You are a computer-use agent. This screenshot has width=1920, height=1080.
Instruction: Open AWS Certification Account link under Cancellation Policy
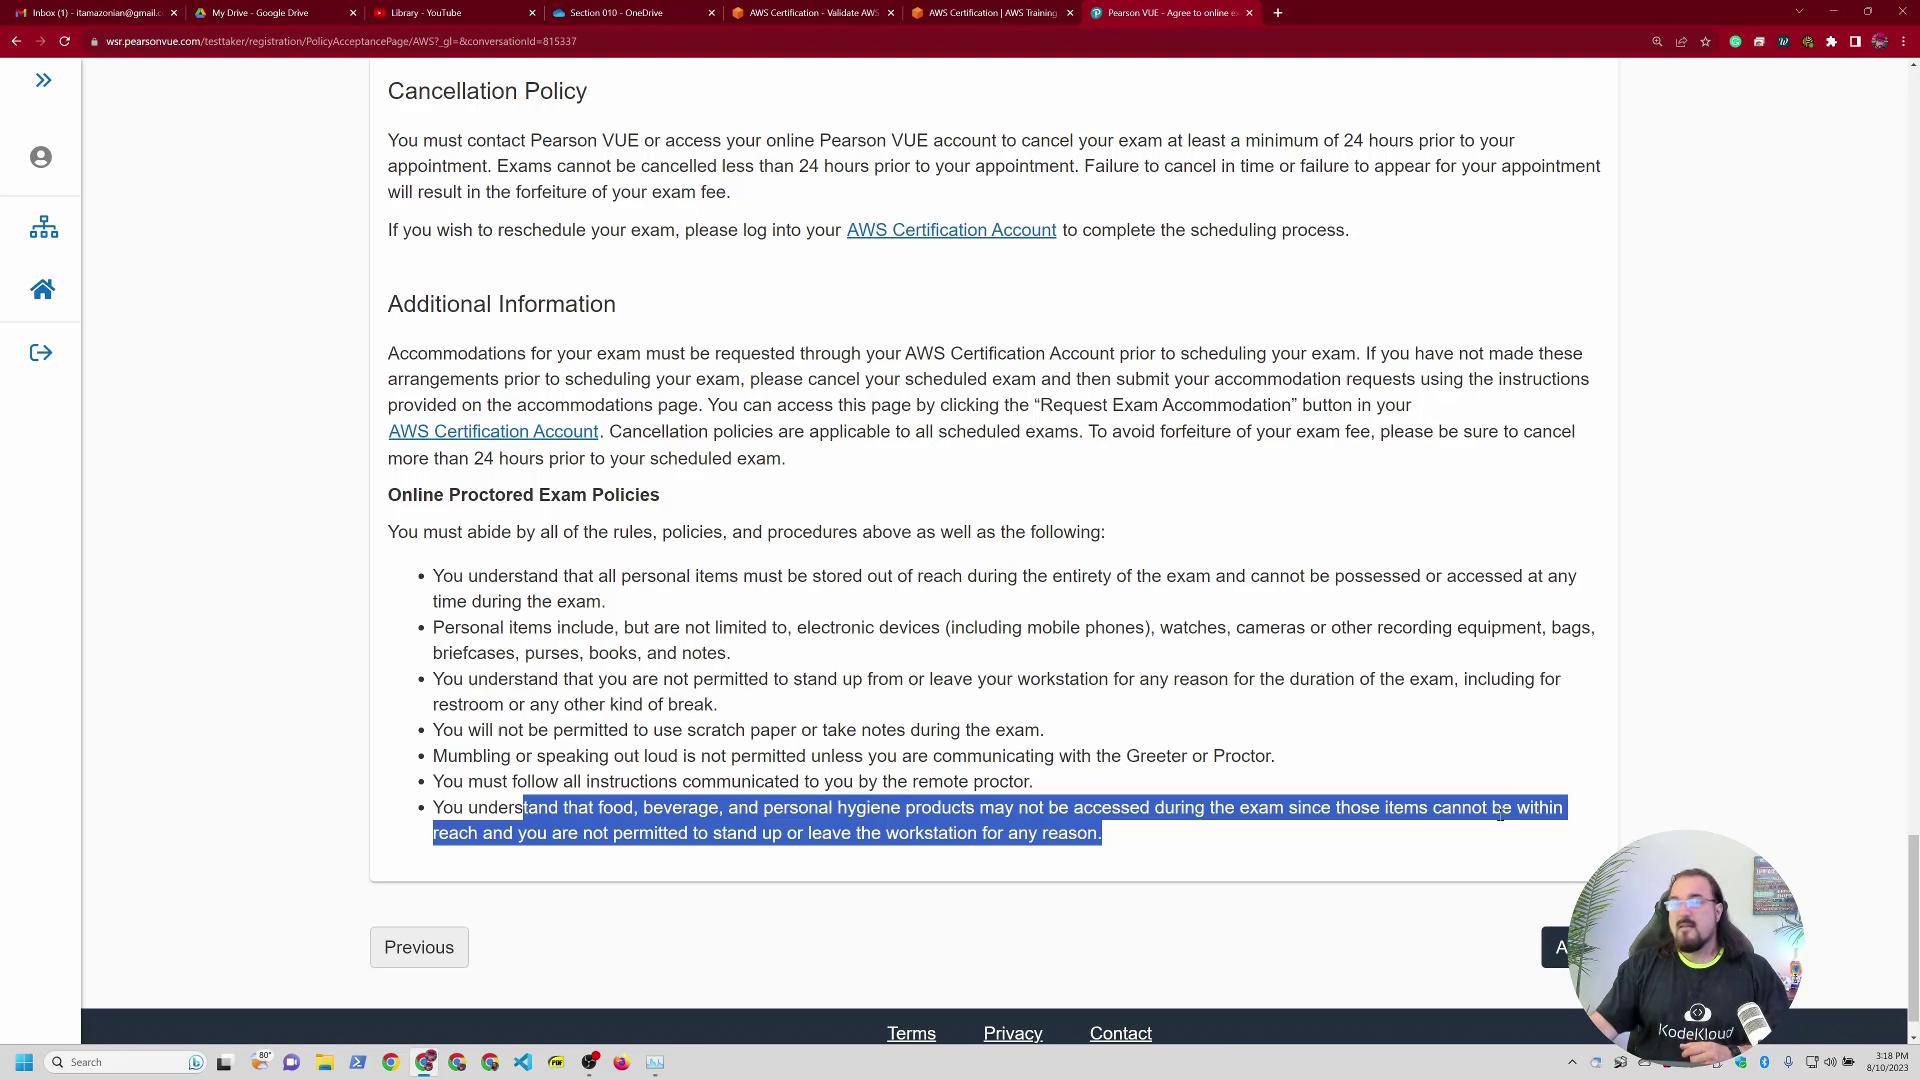[x=950, y=230]
